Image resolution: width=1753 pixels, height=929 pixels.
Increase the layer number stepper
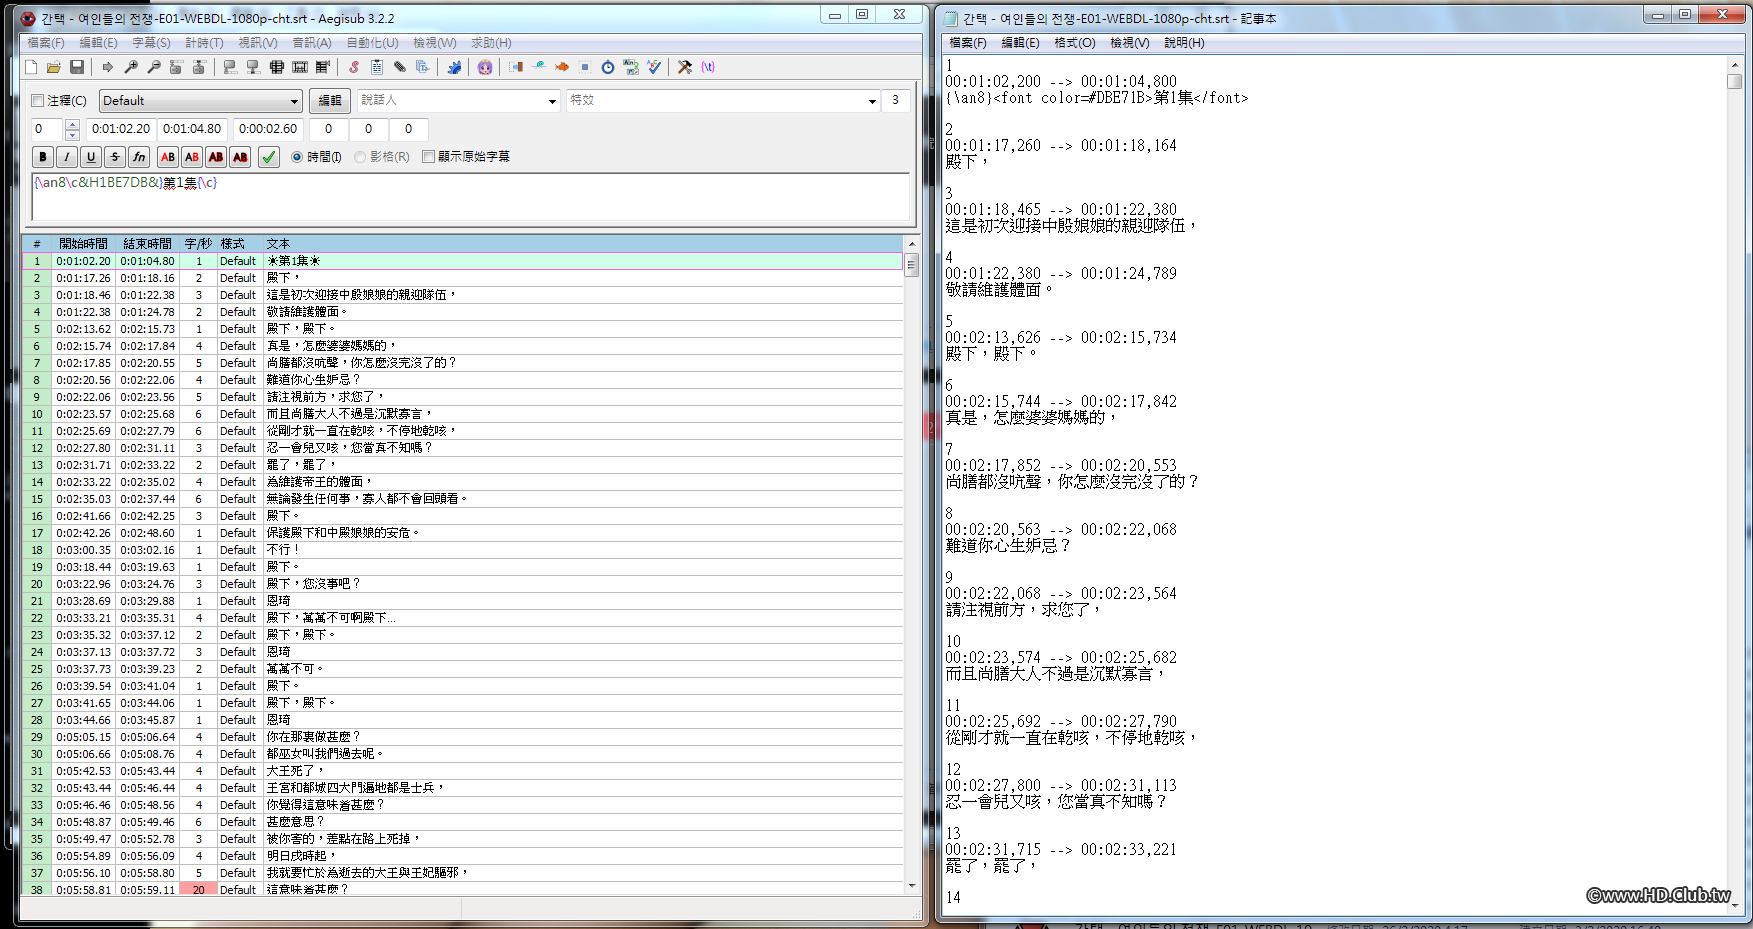coord(72,124)
